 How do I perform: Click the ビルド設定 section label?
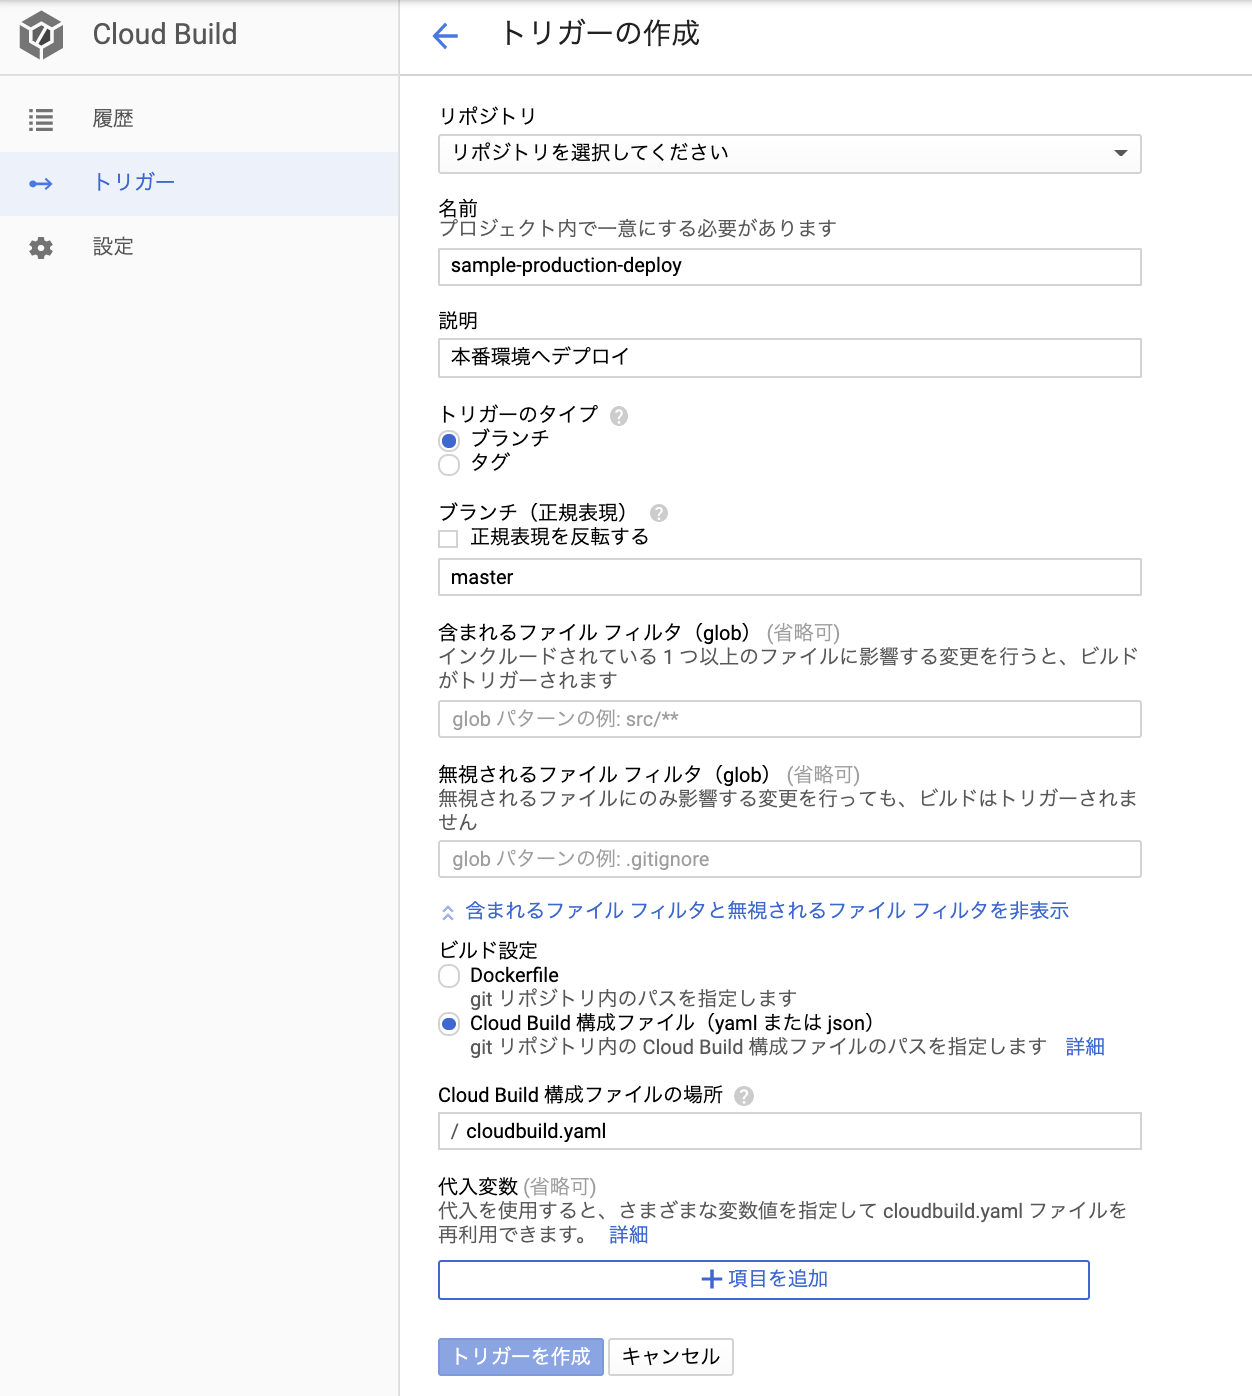click(488, 951)
